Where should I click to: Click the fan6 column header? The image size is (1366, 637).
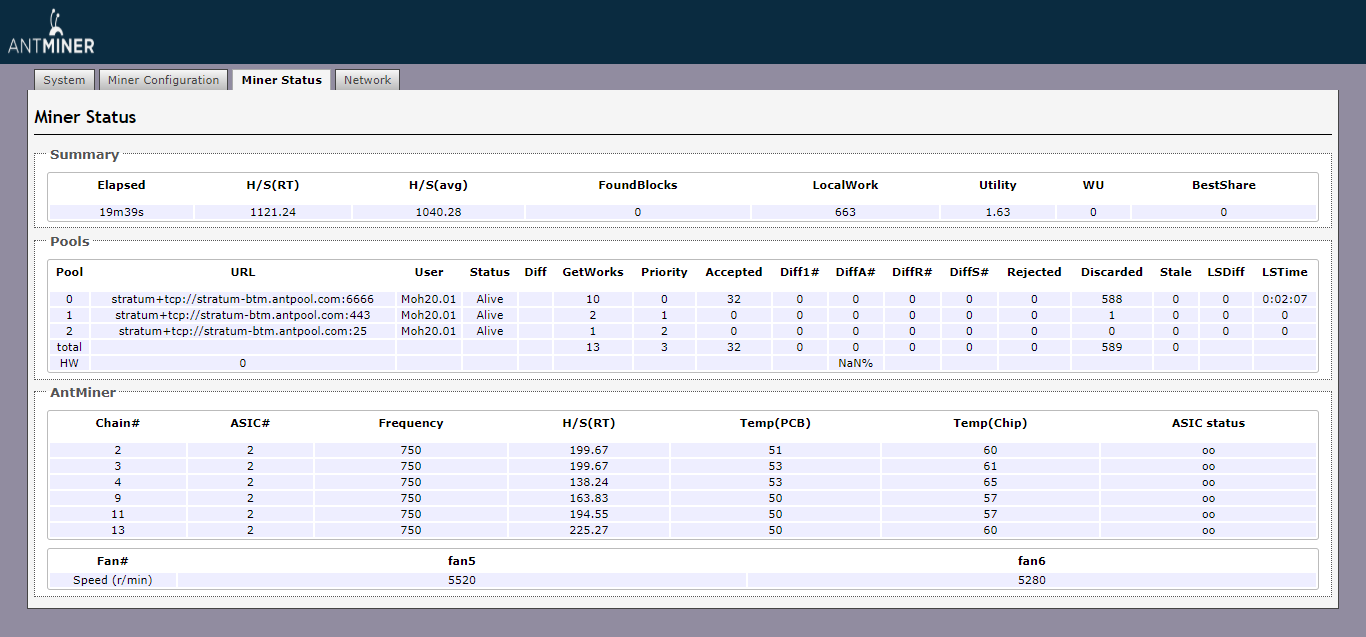[x=1032, y=561]
